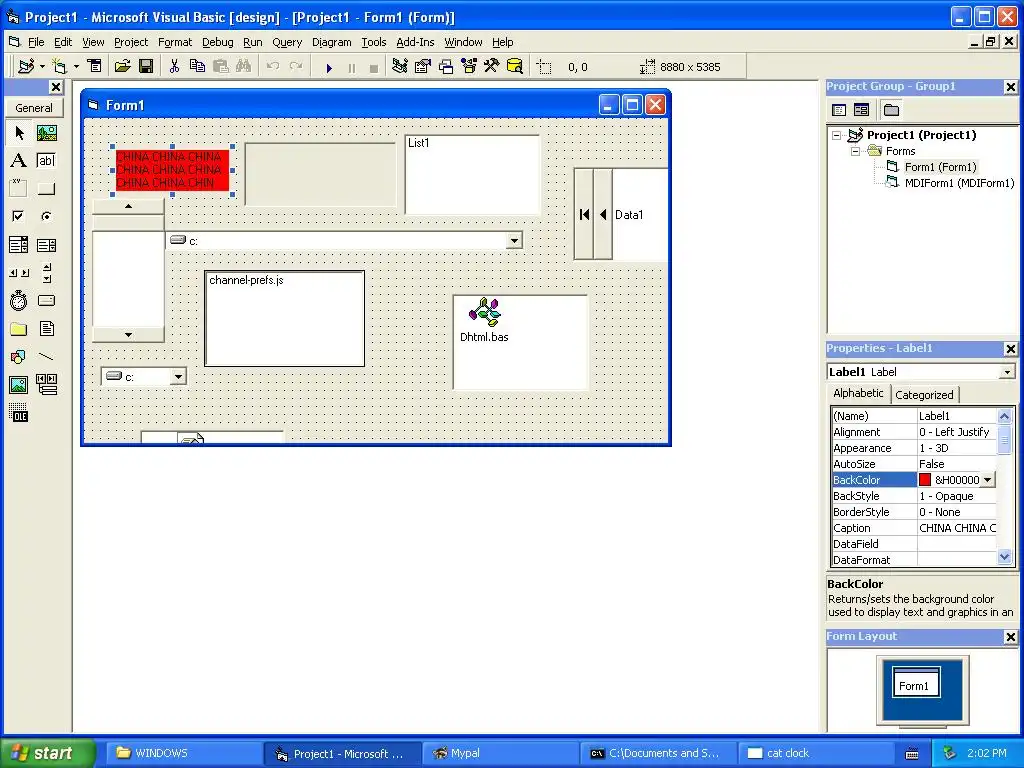Image resolution: width=1024 pixels, height=768 pixels.
Task: Switch to the Alphabetic properties tab
Action: (x=858, y=393)
